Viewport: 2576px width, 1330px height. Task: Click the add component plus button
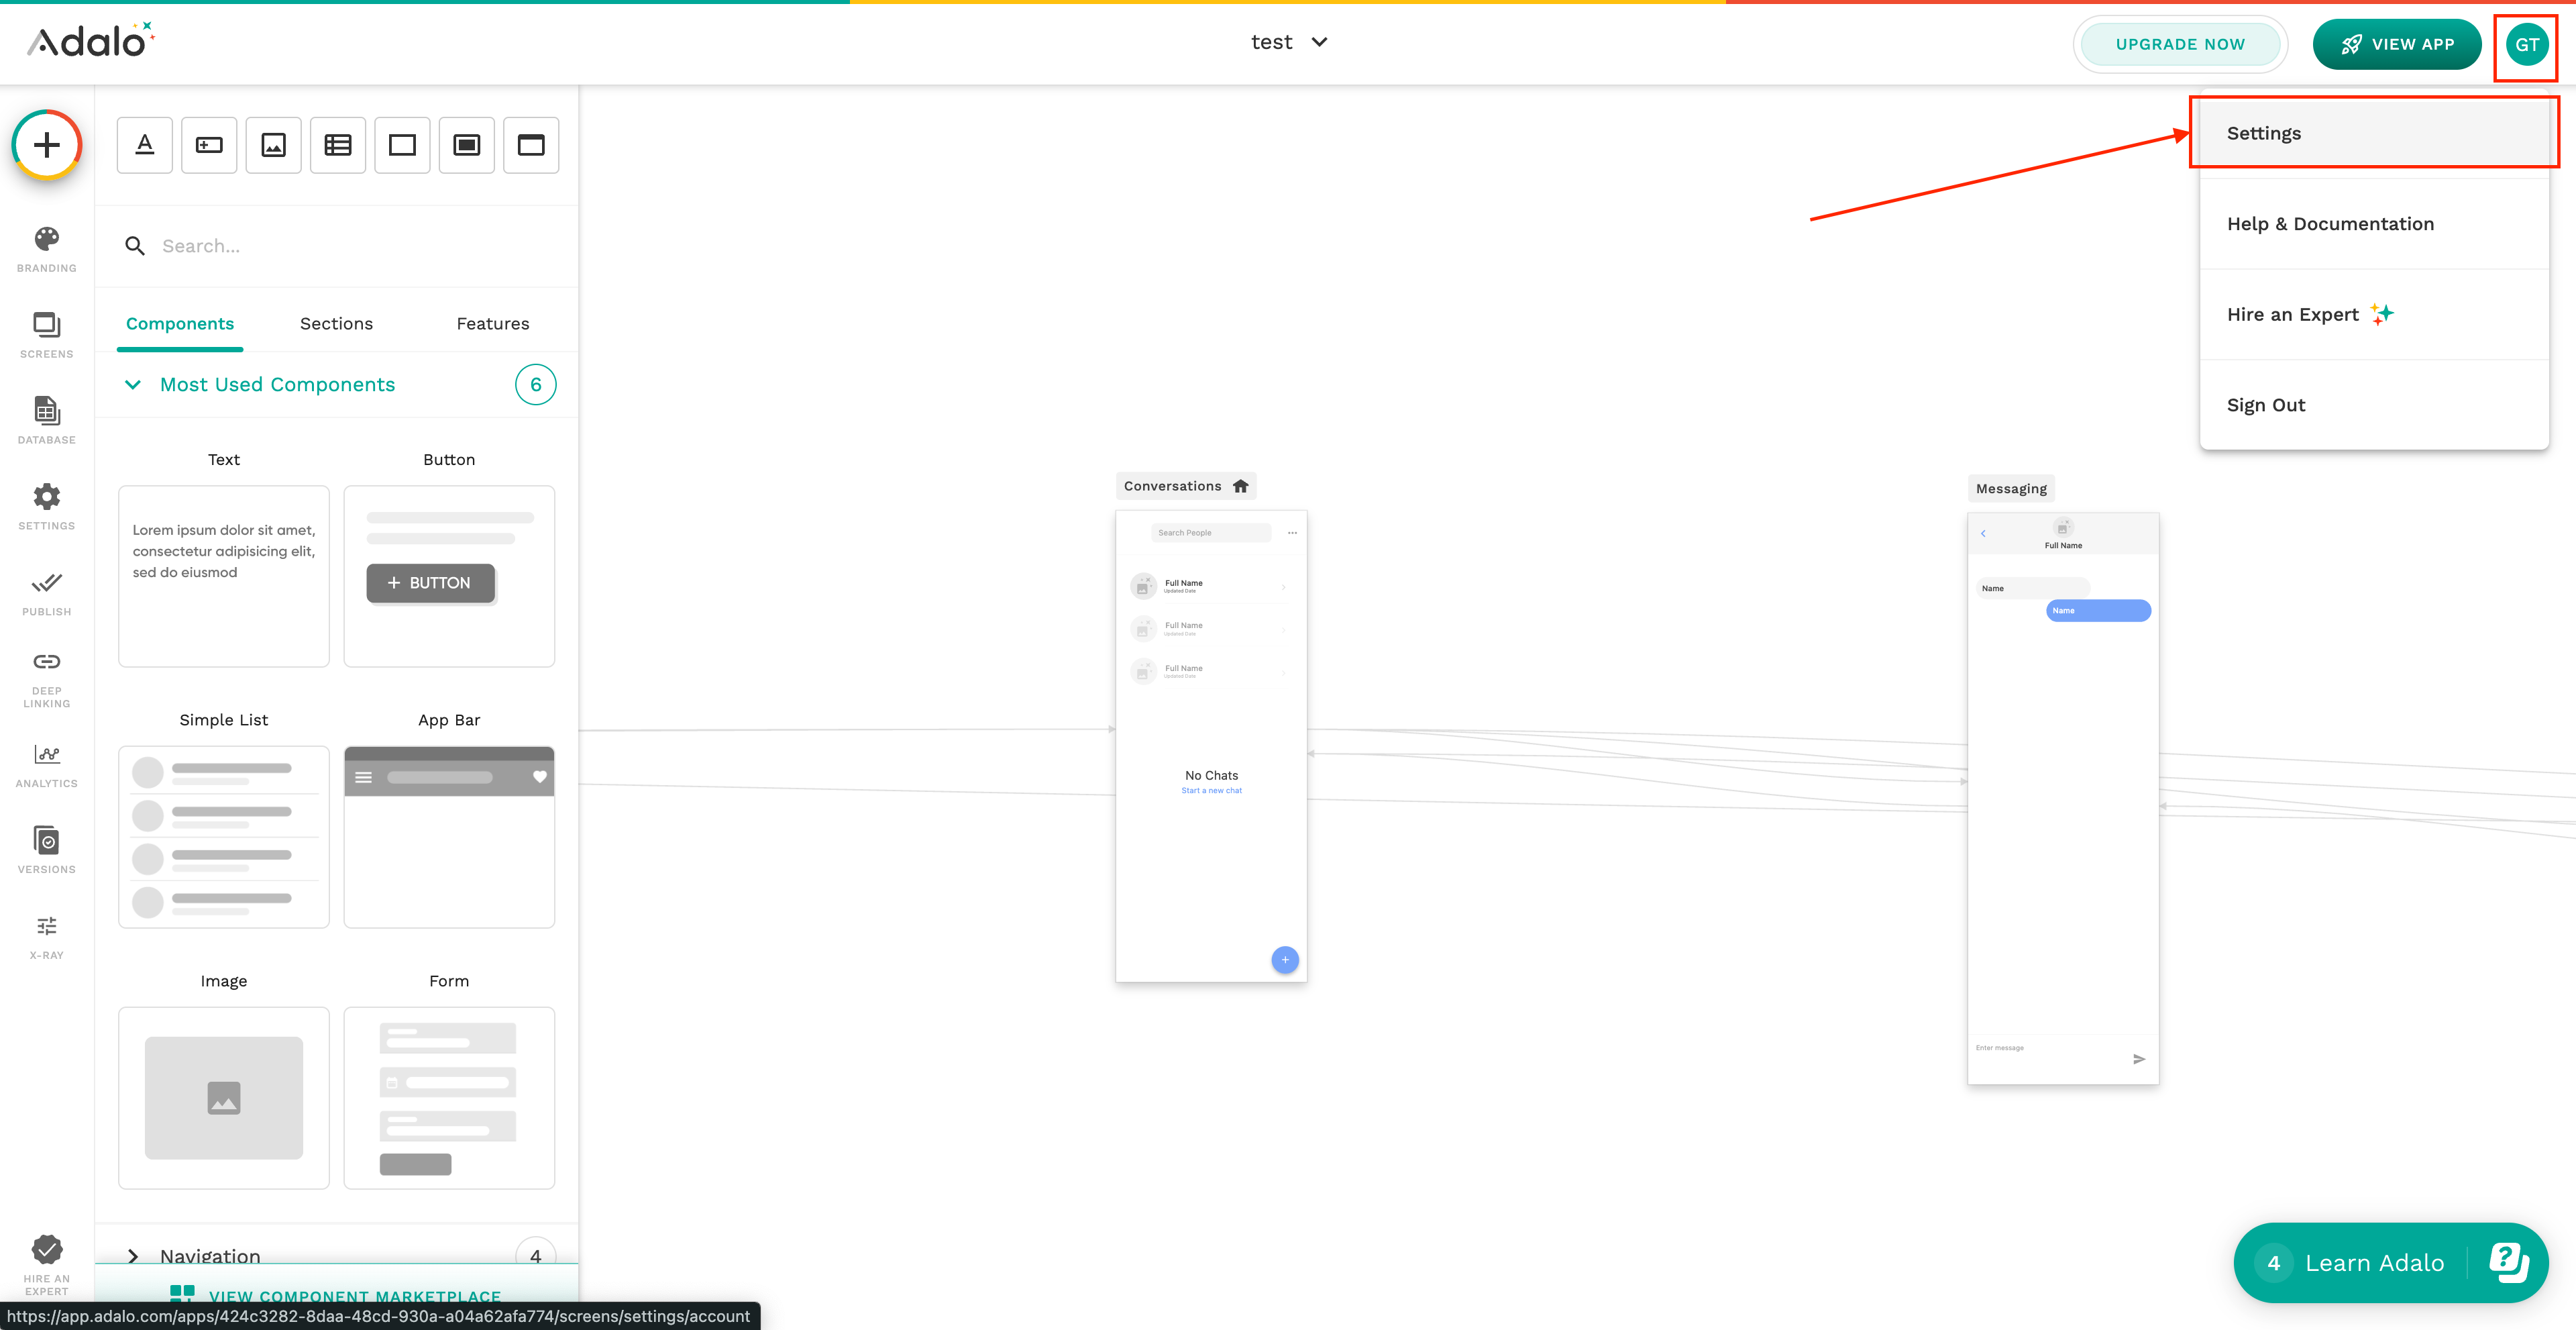(46, 145)
